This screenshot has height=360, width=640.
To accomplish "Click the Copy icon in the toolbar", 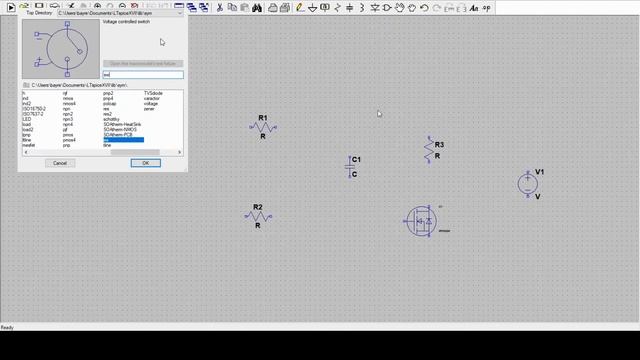I will pos(232,7).
